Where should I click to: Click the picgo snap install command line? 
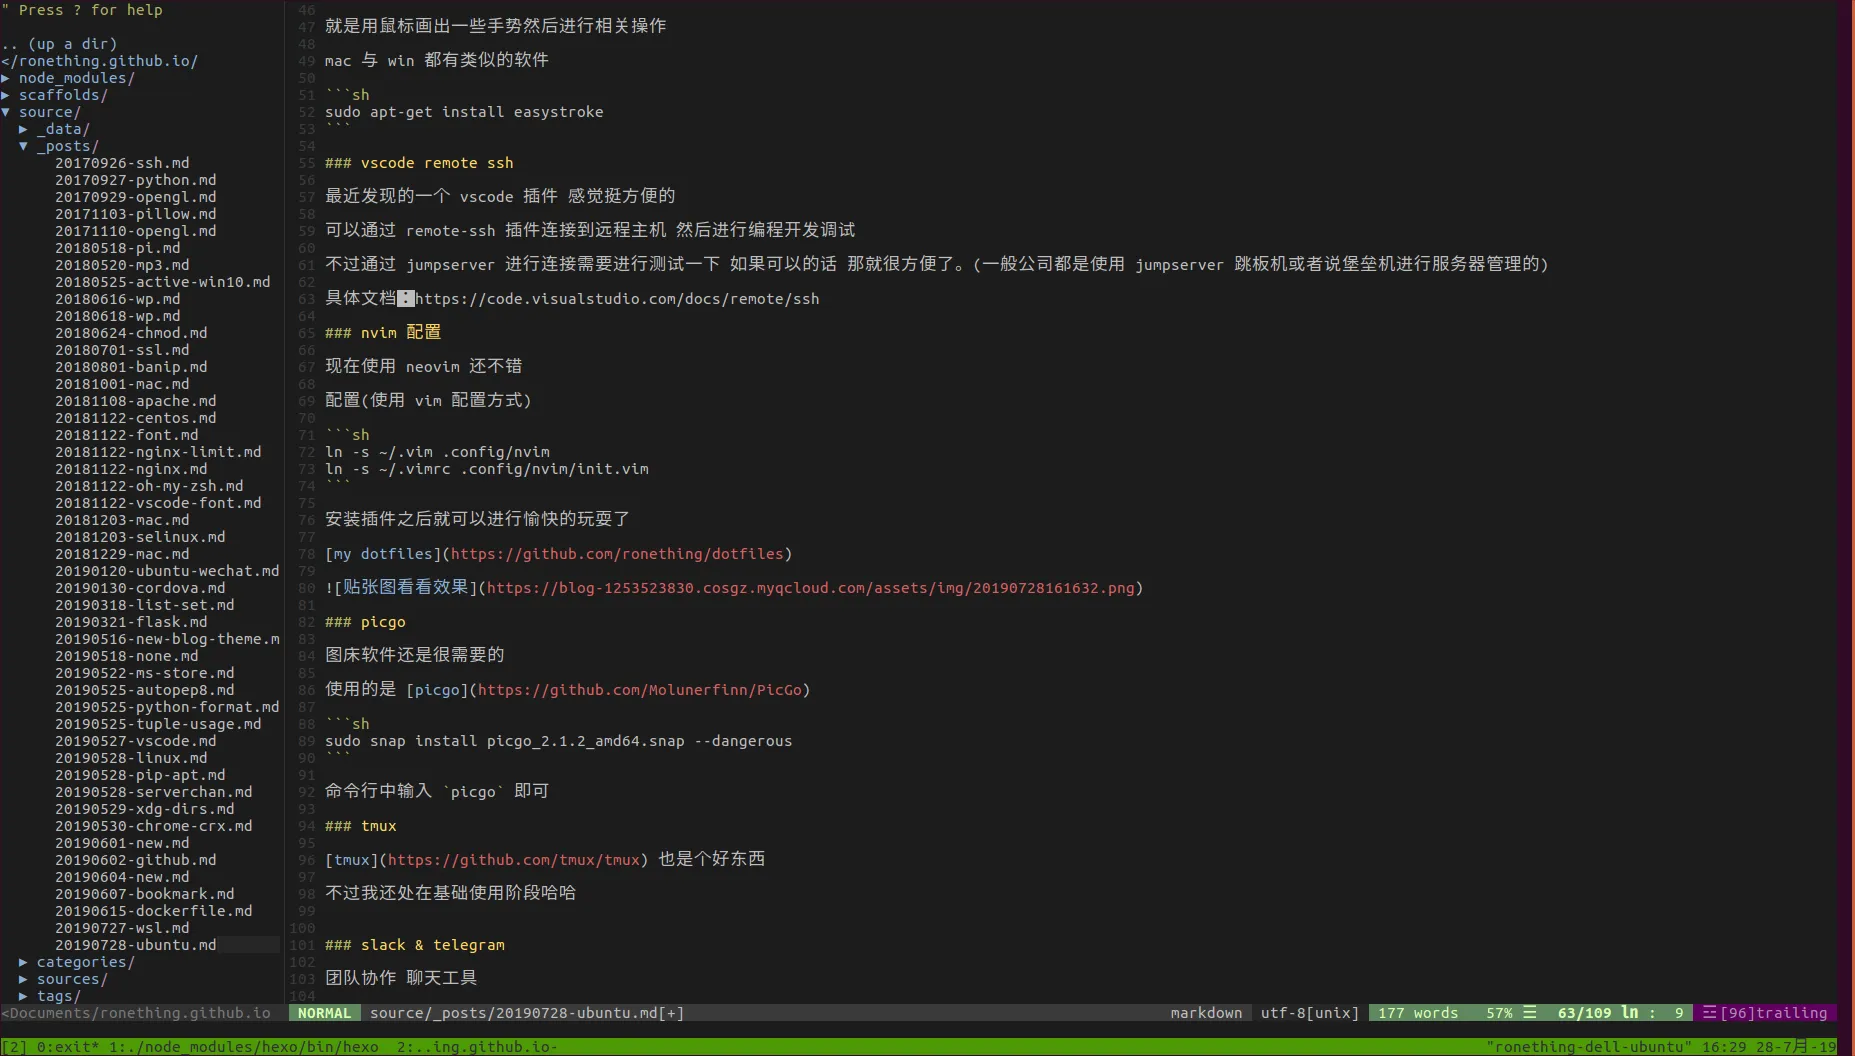tap(558, 741)
